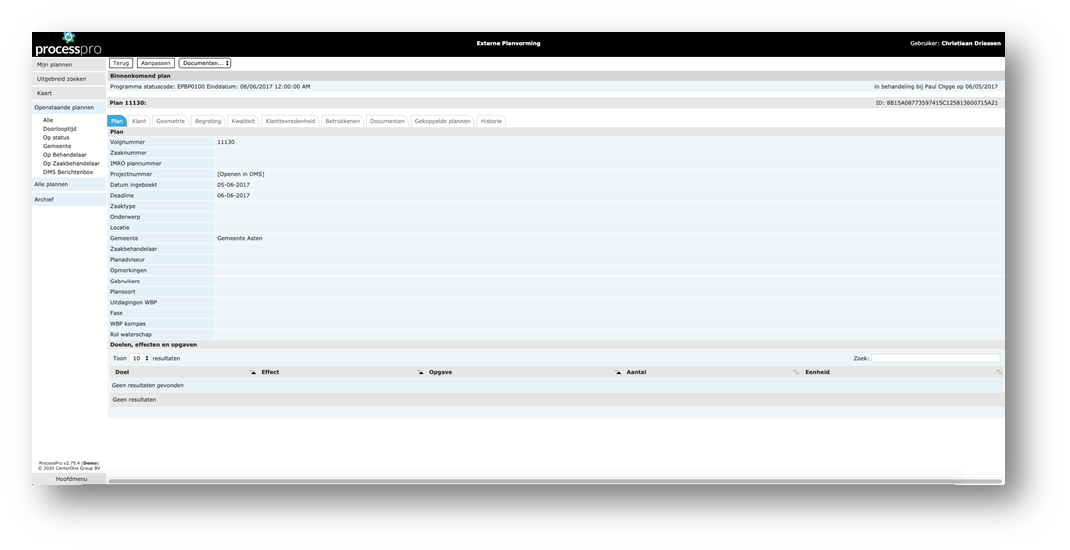Follow the [Openen in DMS] link
This screenshot has width=1070, height=550.
tap(241, 174)
